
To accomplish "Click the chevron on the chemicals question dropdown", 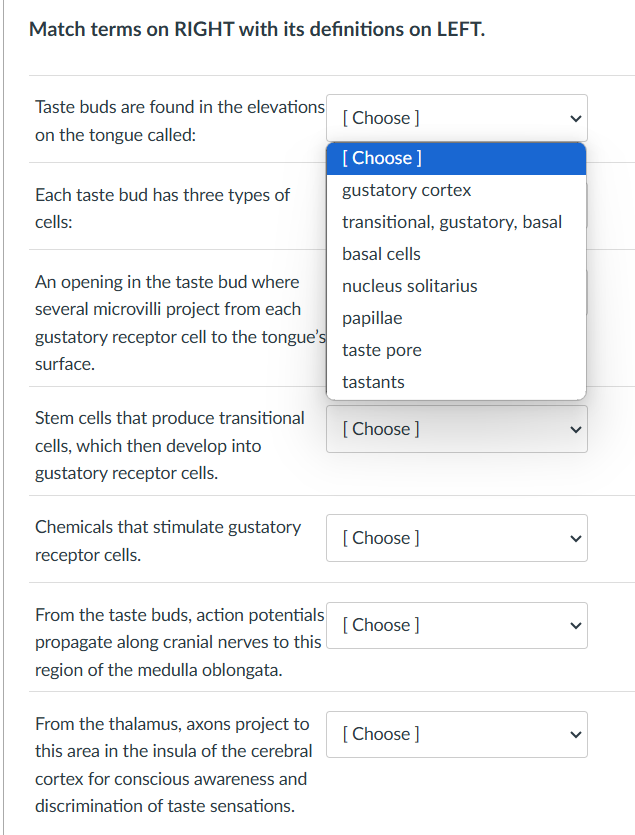I will pyautogui.click(x=575, y=538).
